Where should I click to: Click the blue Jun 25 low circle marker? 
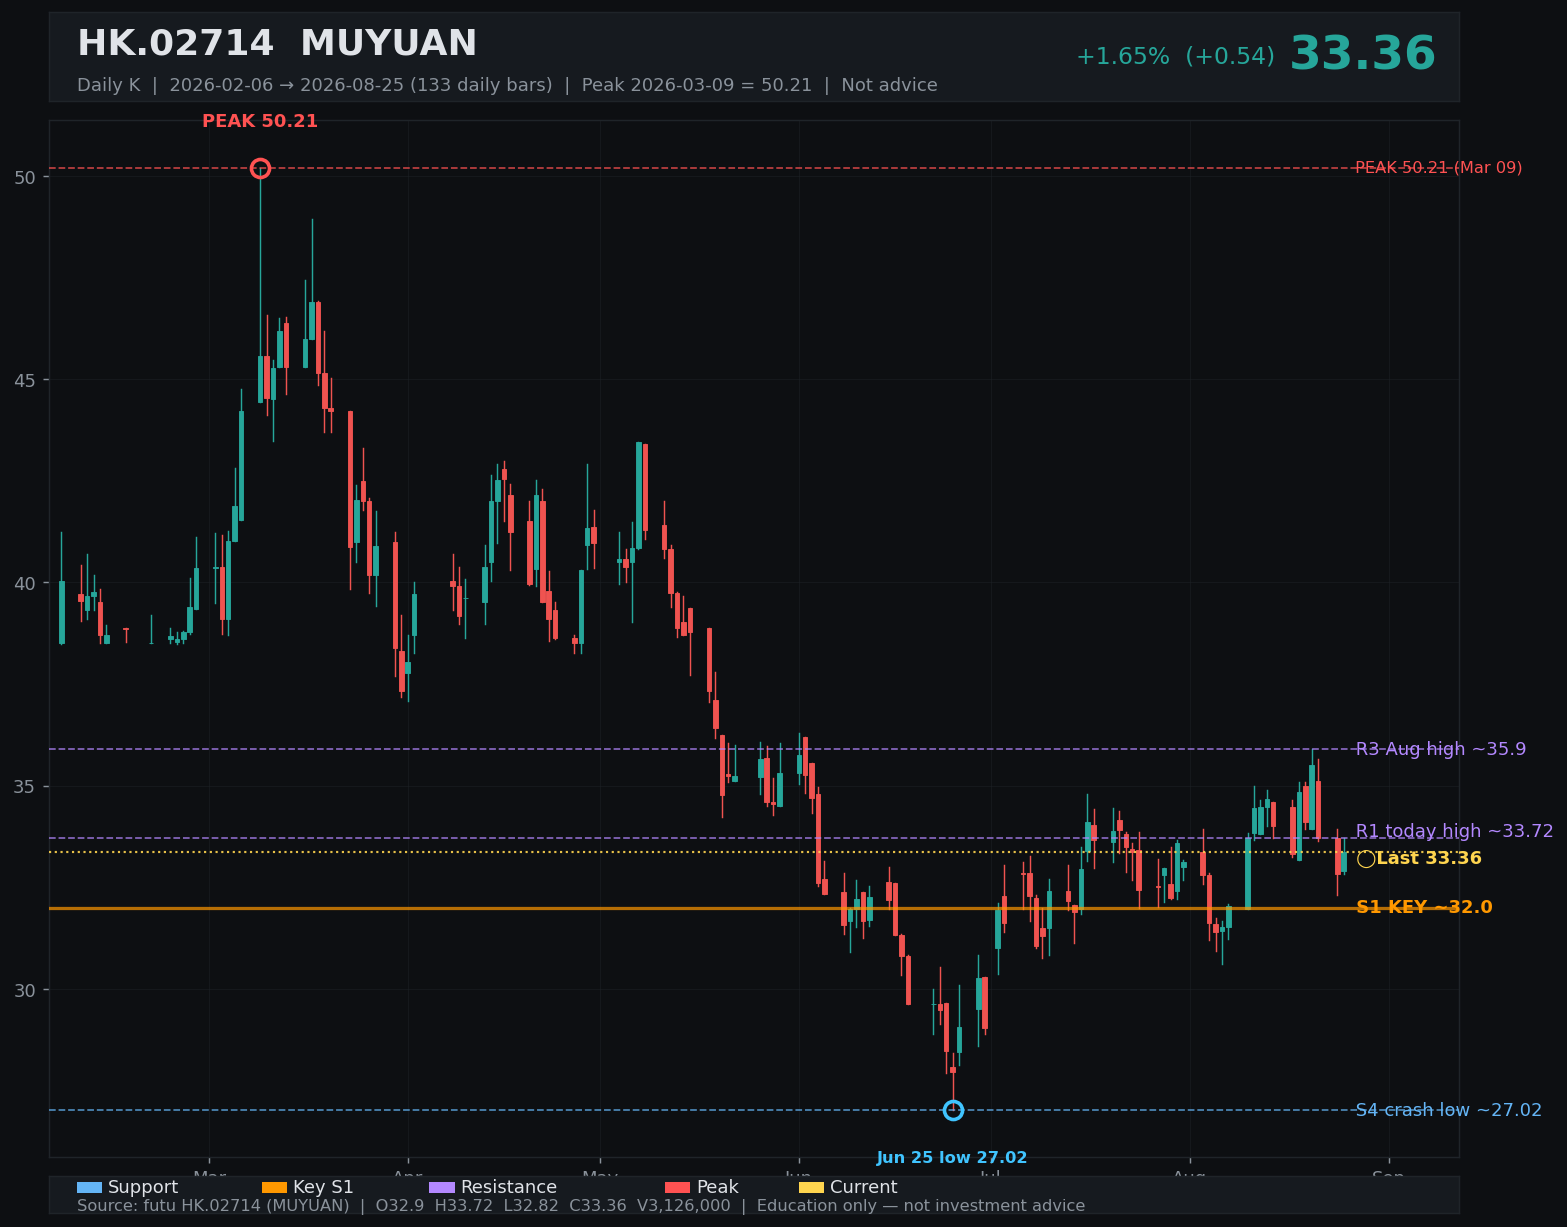(953, 1110)
